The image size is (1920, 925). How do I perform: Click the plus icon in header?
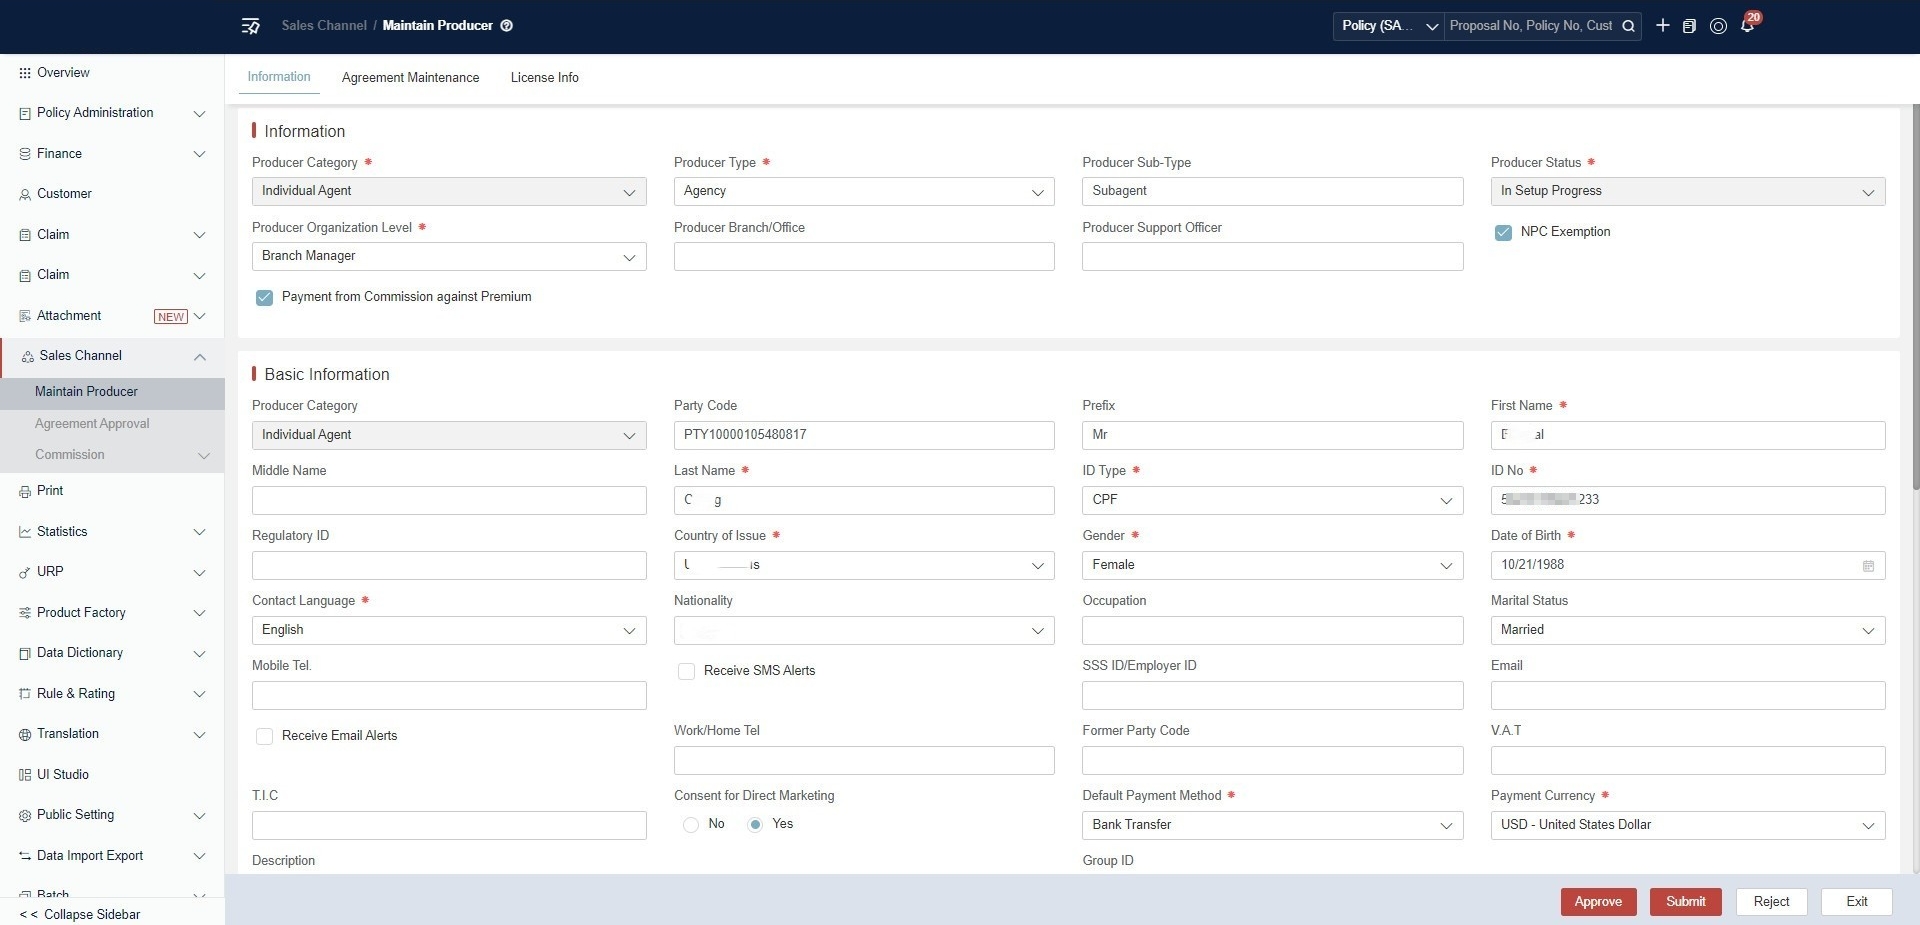[x=1662, y=26]
